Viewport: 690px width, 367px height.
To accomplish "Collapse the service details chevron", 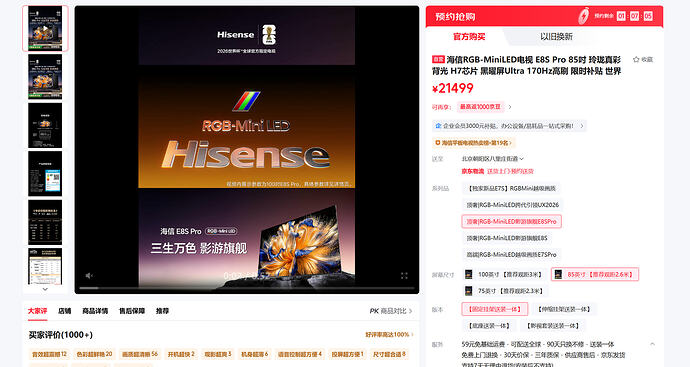I will click(652, 344).
